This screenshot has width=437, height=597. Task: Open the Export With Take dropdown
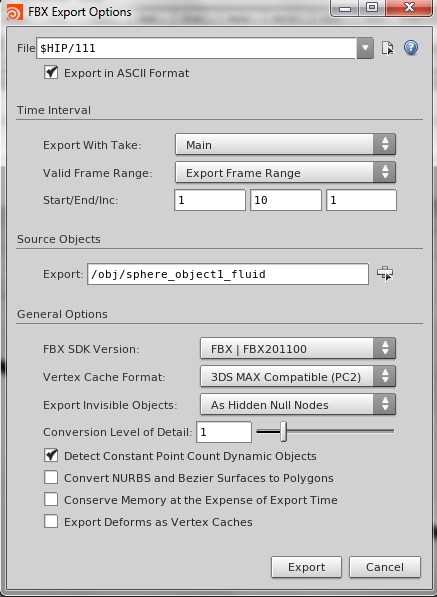pyautogui.click(x=285, y=144)
